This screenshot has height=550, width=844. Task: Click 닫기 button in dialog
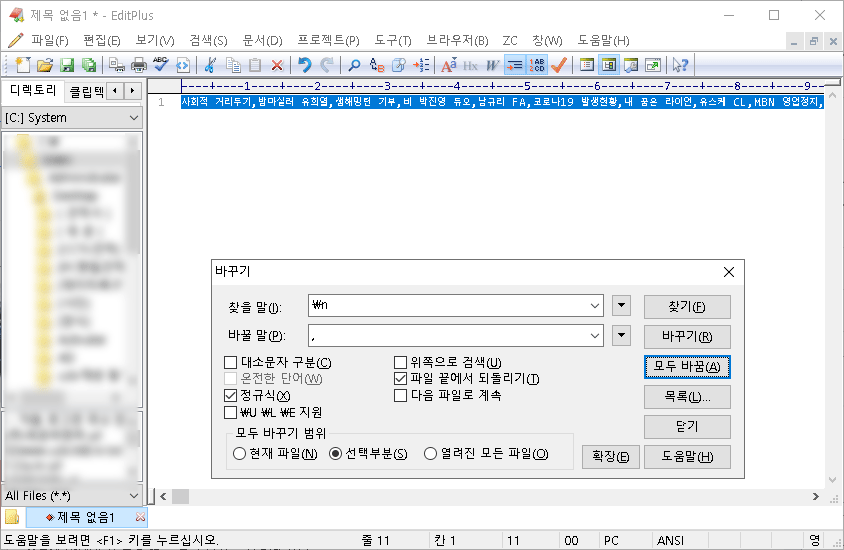(687, 427)
